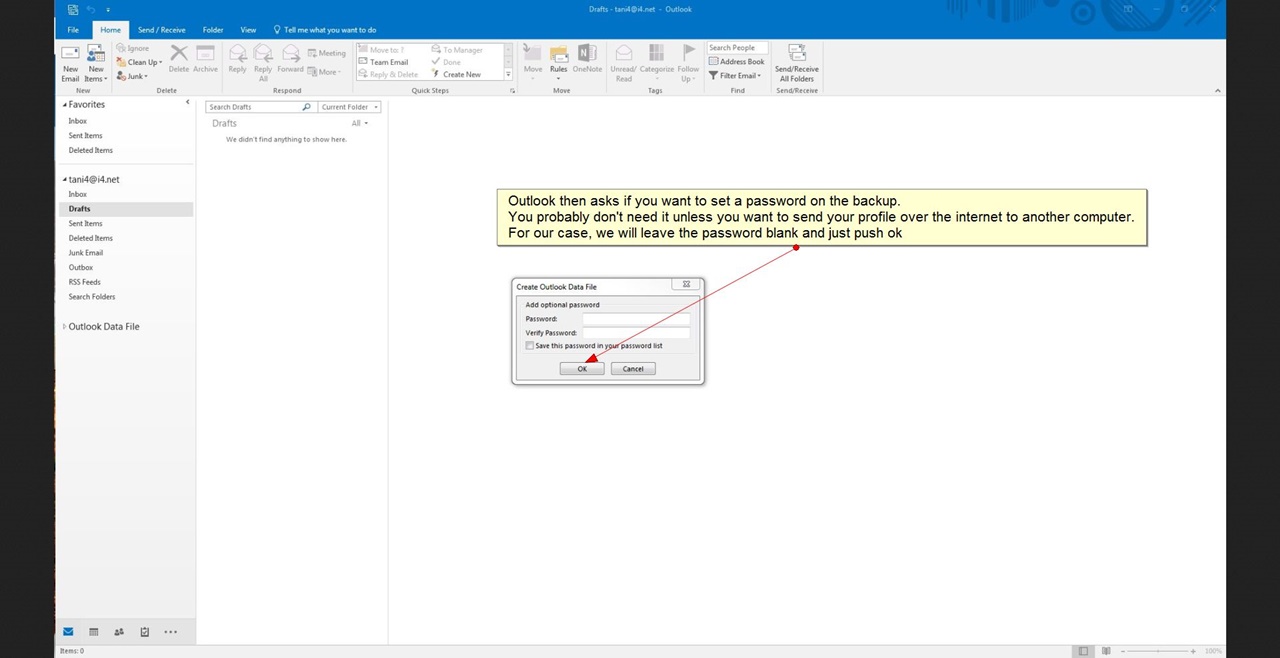Click Reply All in the ribbon
Viewport: 1280px width, 658px height.
263,63
